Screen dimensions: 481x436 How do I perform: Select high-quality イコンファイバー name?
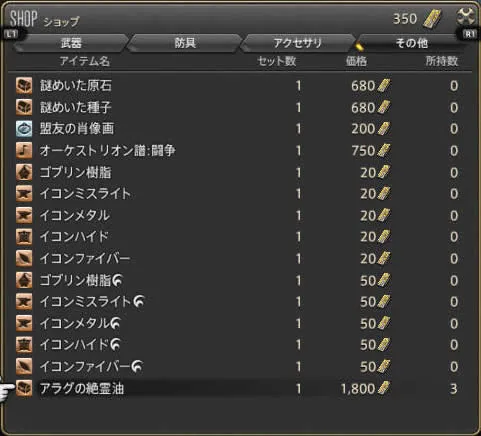(x=91, y=366)
